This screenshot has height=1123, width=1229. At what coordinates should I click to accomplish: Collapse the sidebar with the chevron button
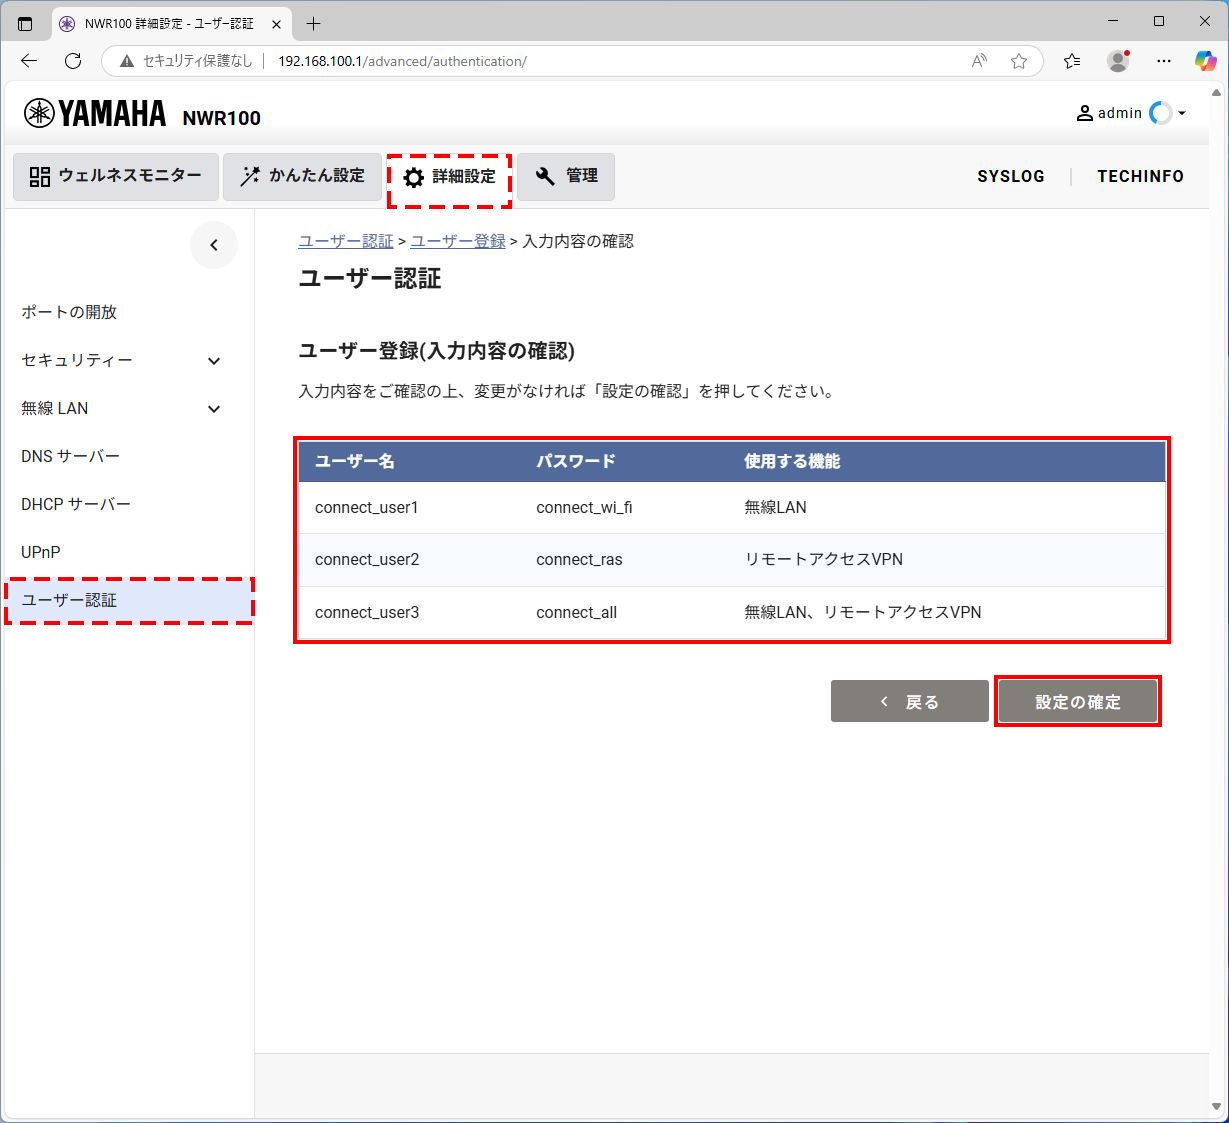coord(213,245)
